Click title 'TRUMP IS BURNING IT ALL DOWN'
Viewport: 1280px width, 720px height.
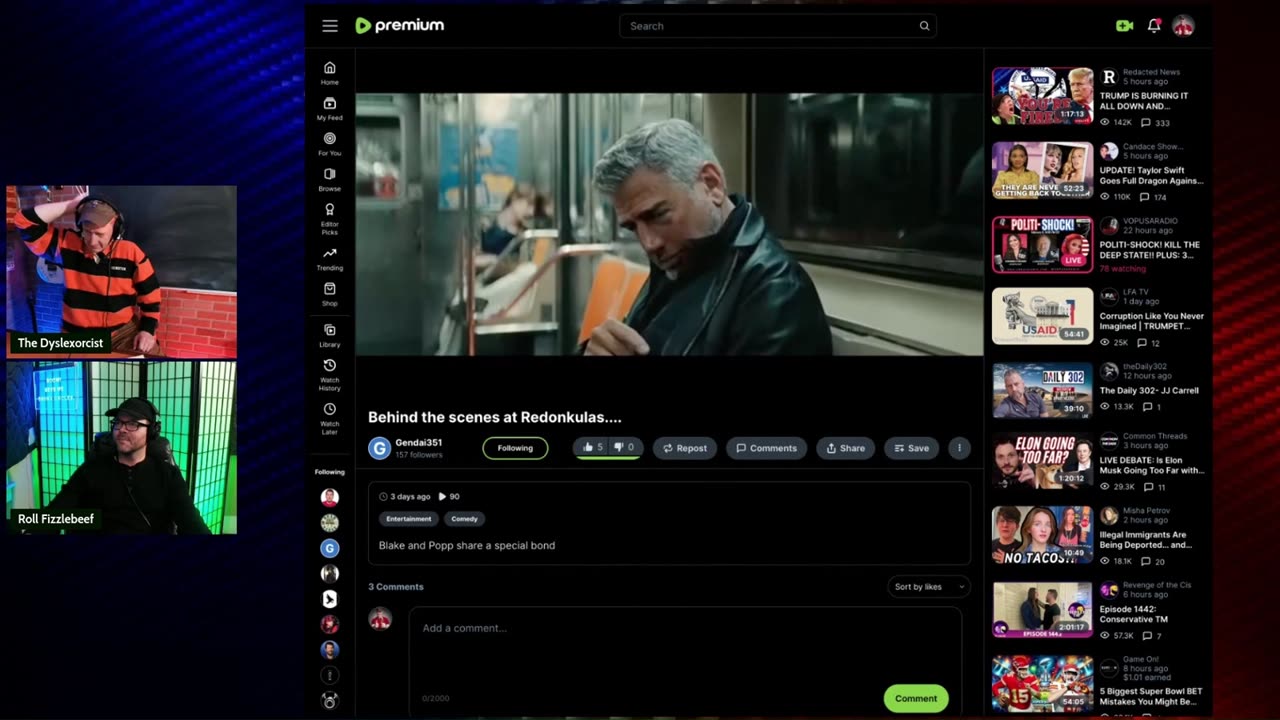pos(1144,101)
